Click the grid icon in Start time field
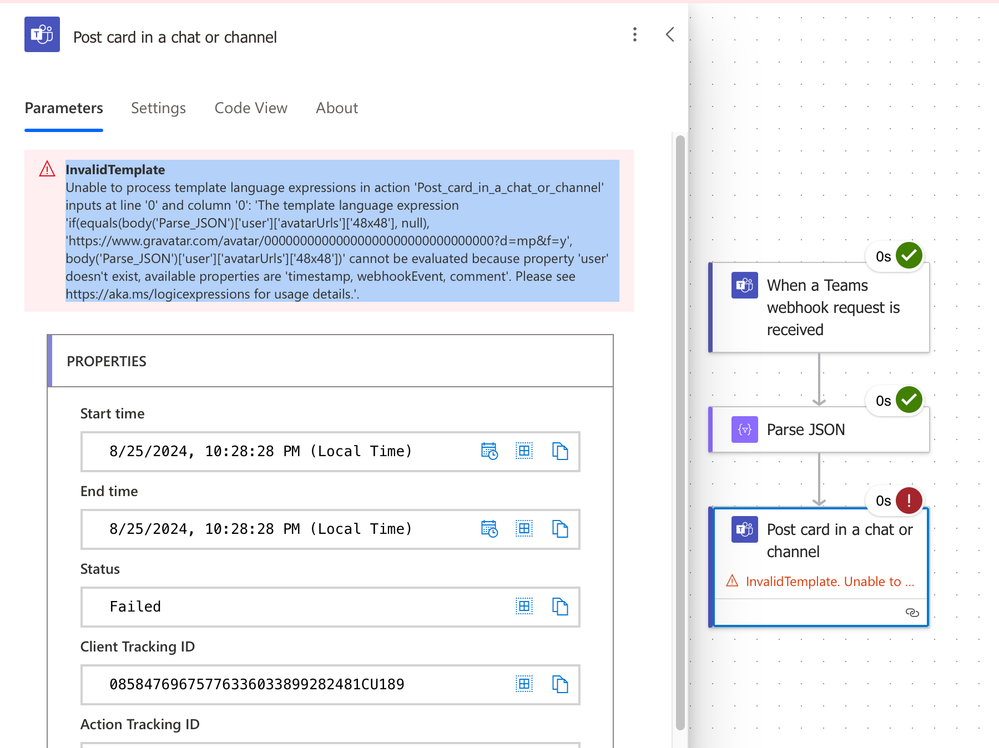 click(x=524, y=451)
